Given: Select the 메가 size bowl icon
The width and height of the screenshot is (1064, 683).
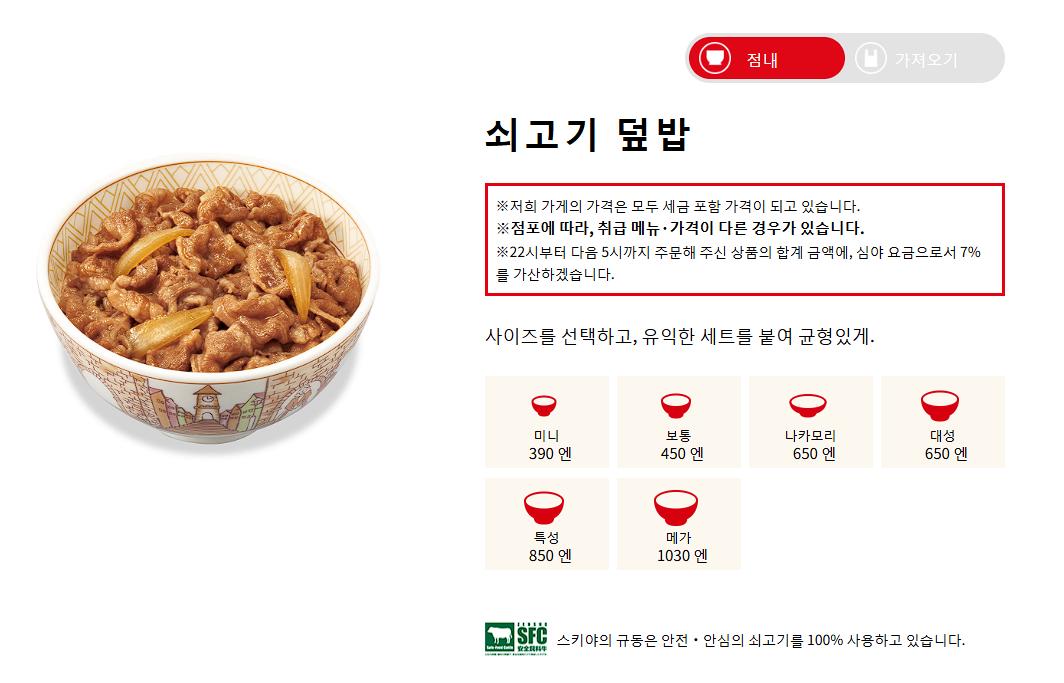Looking at the screenshot, I should [x=676, y=507].
